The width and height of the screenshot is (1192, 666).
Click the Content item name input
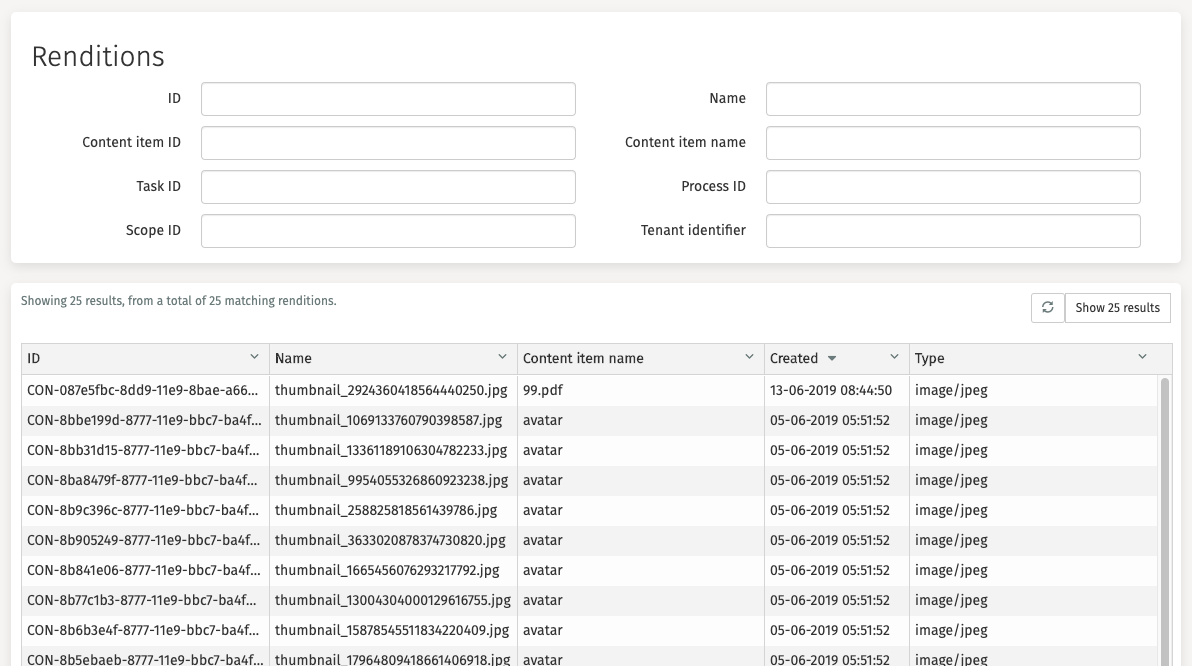pos(952,143)
